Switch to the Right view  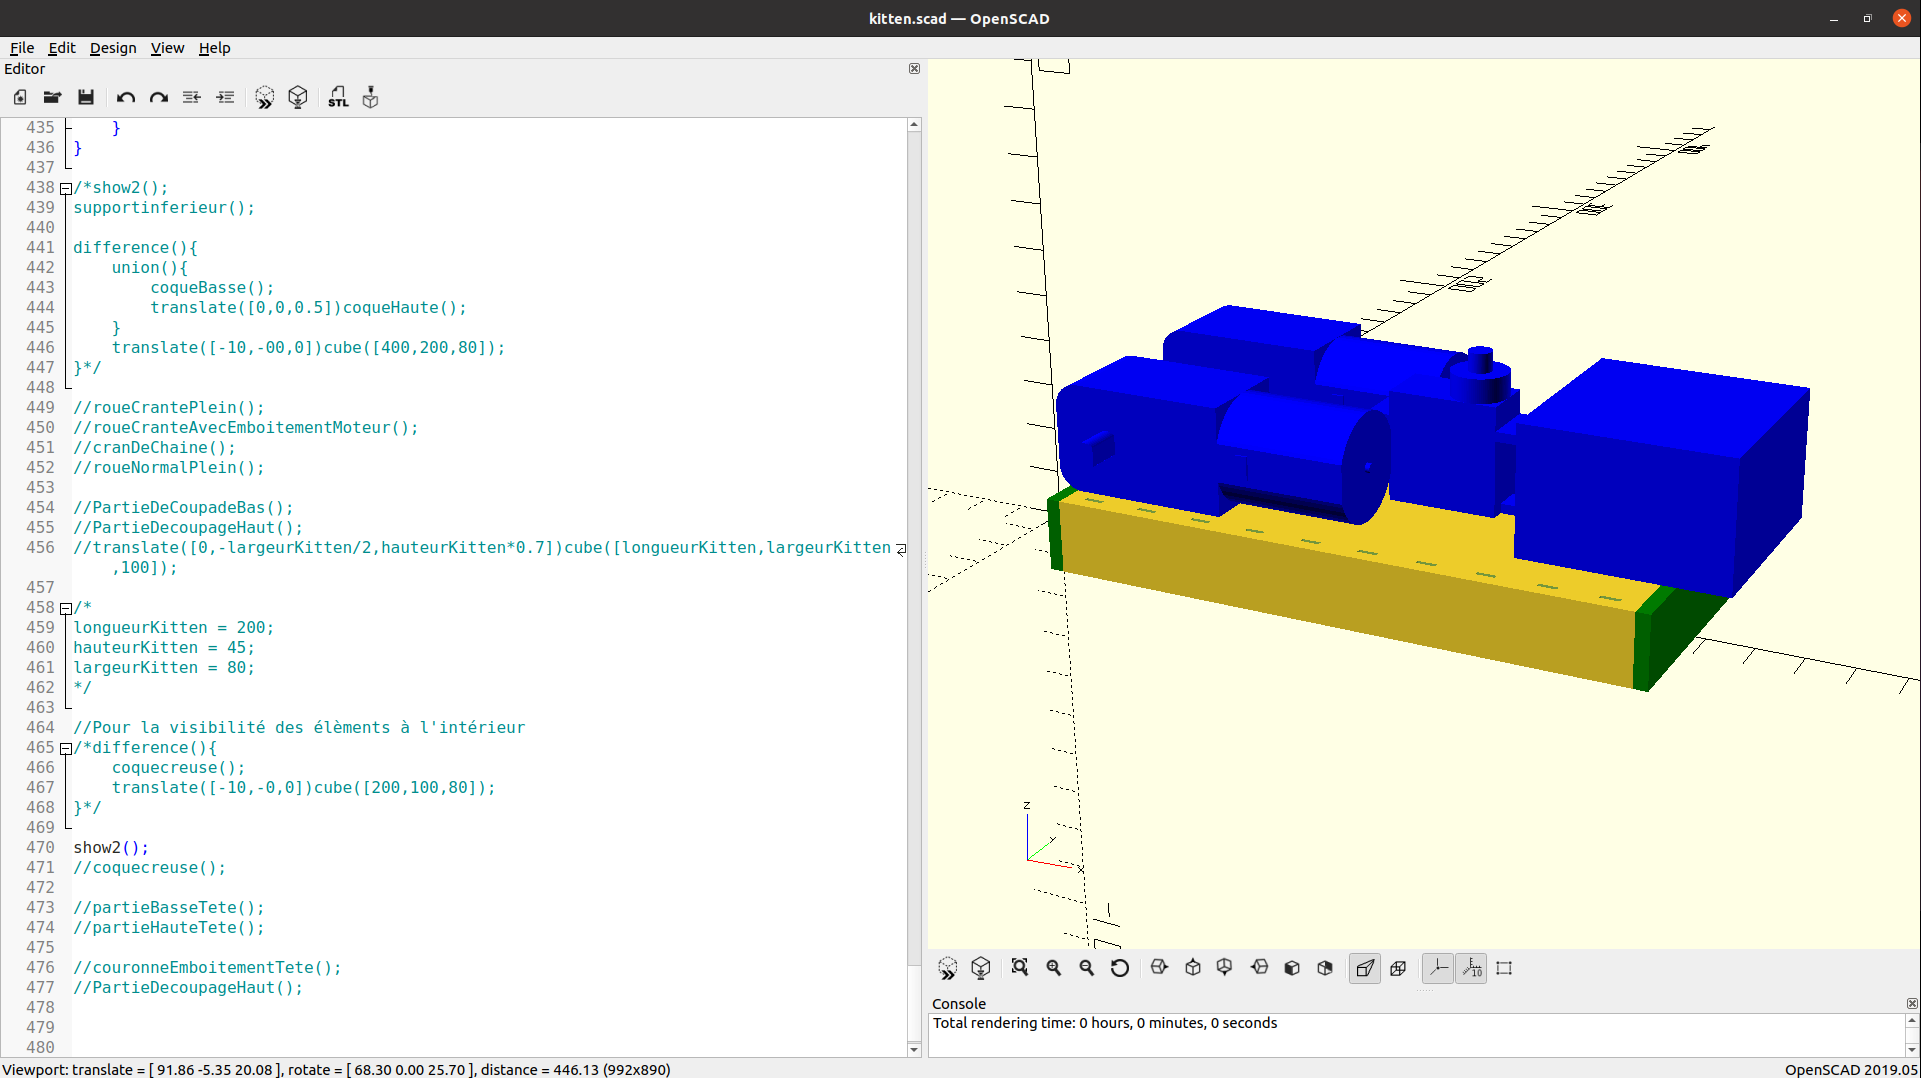tap(1160, 968)
